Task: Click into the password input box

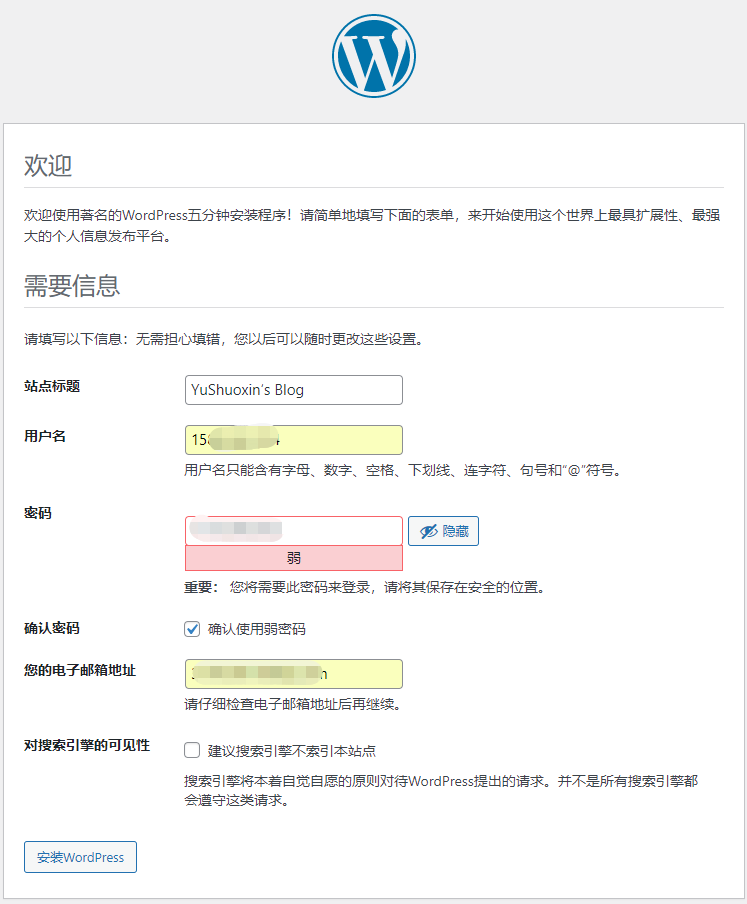Action: click(293, 531)
